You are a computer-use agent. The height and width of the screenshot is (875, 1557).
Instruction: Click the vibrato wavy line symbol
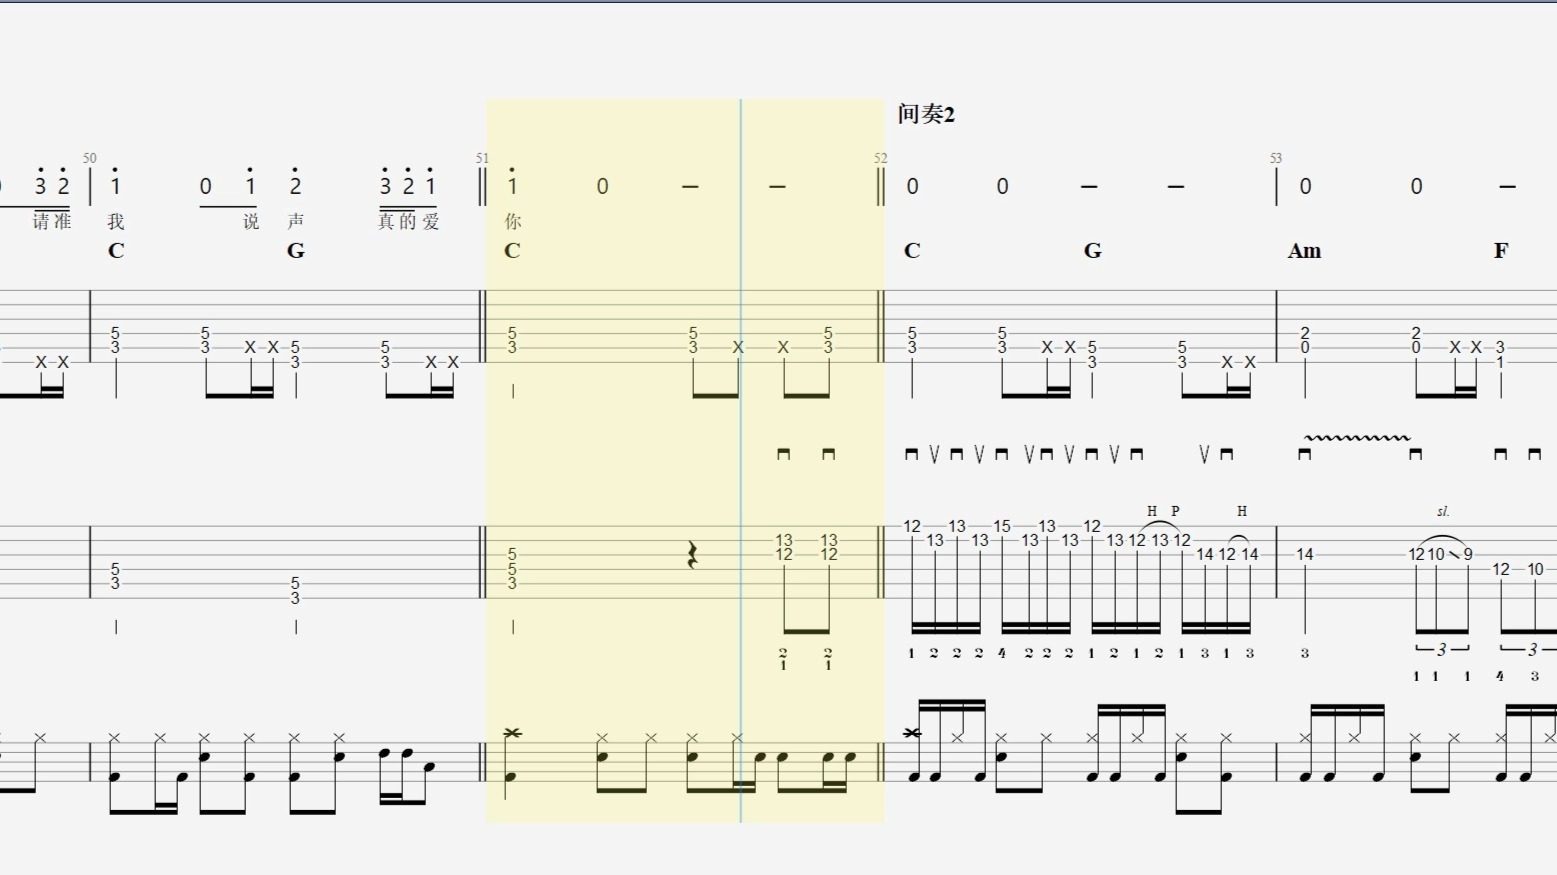click(x=1357, y=437)
